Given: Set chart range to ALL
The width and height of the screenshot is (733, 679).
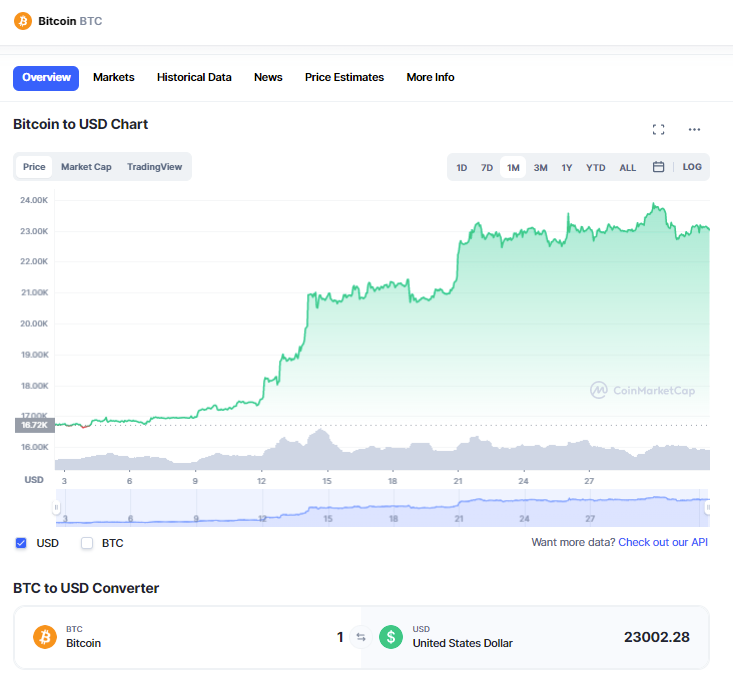Looking at the screenshot, I should pyautogui.click(x=627, y=167).
